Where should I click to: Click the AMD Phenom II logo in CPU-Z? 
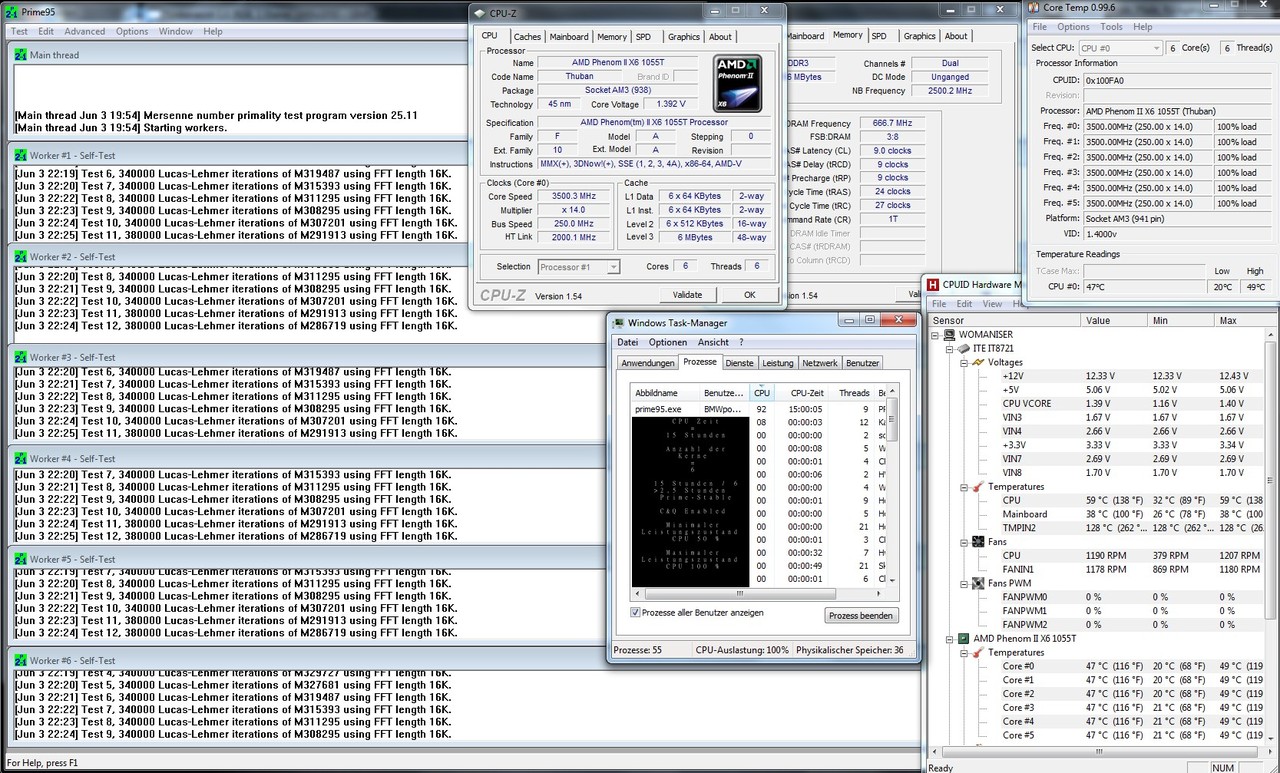739,84
